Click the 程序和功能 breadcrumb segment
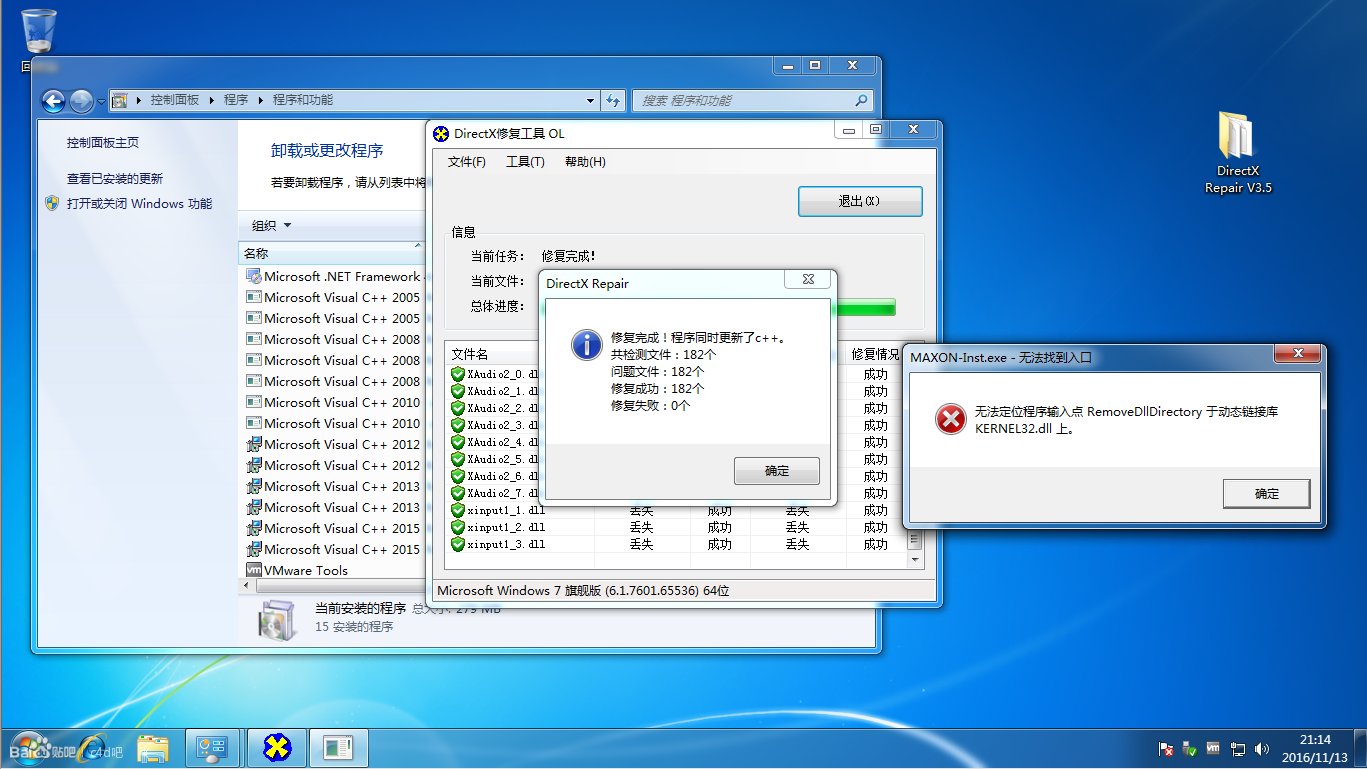The width and height of the screenshot is (1367, 769). 303,100
